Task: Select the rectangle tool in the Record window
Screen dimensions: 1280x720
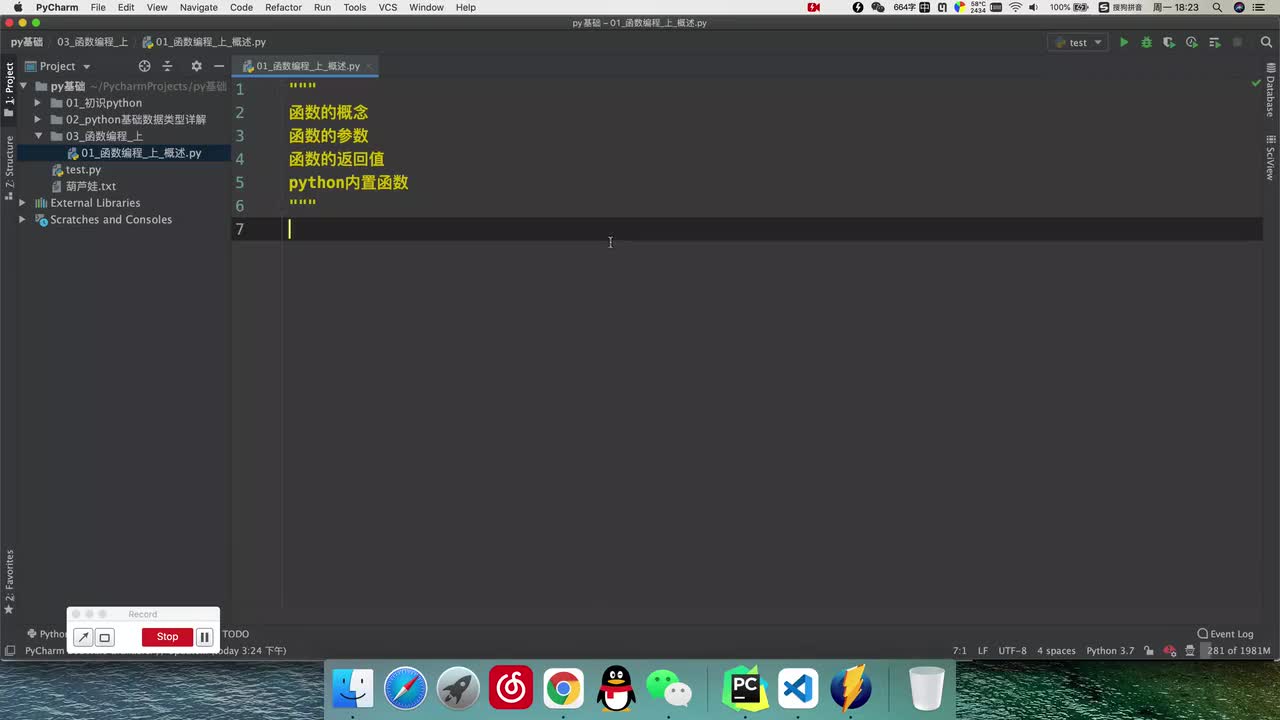Action: (x=104, y=637)
